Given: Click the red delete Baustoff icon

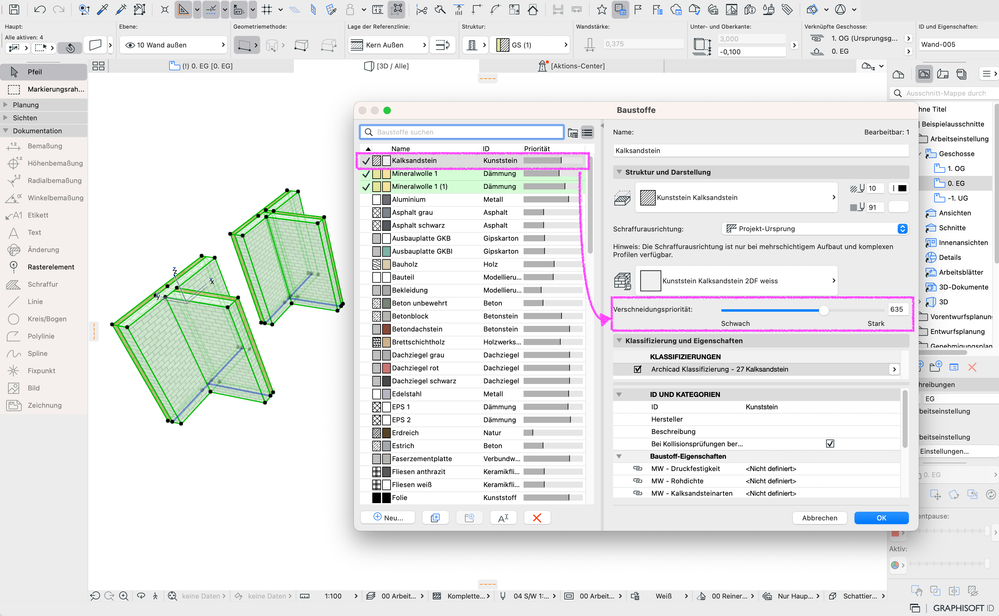Looking at the screenshot, I should click(537, 518).
